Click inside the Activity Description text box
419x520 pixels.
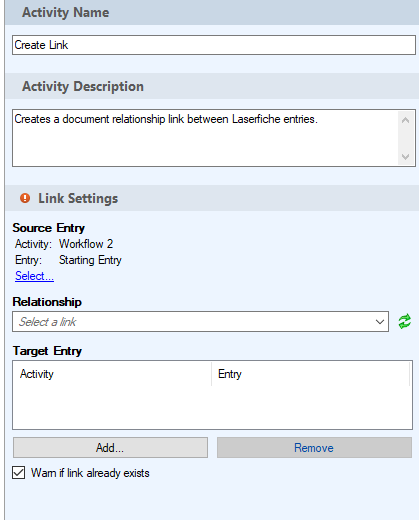point(205,138)
